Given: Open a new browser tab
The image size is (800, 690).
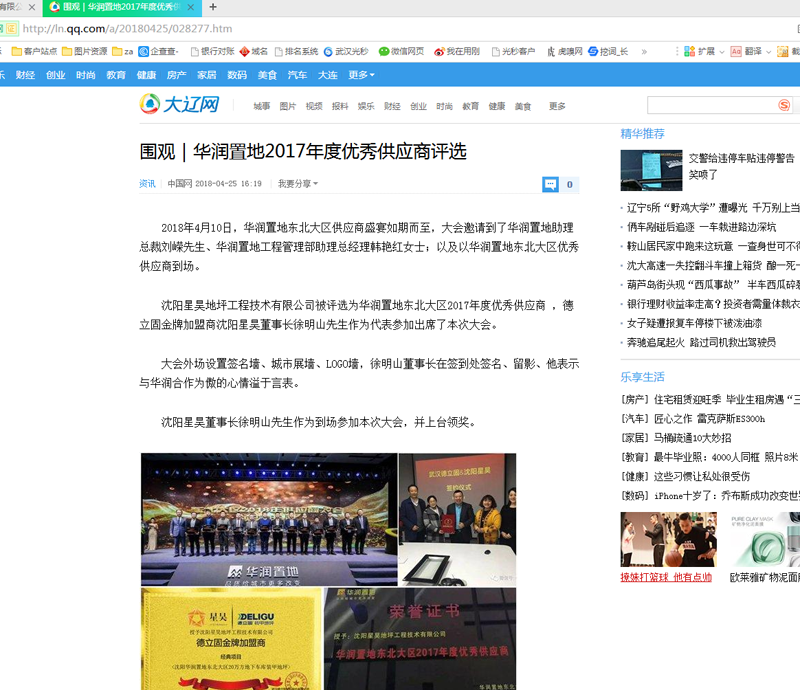Looking at the screenshot, I should coord(213,7).
